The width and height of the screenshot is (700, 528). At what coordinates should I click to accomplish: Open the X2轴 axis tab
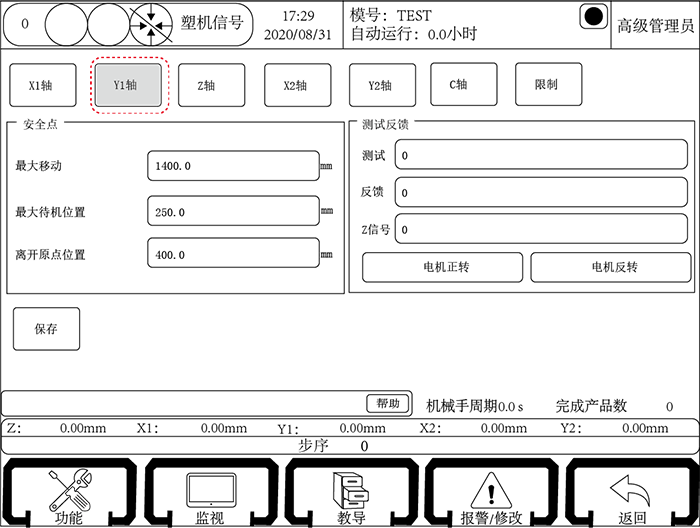(297, 85)
